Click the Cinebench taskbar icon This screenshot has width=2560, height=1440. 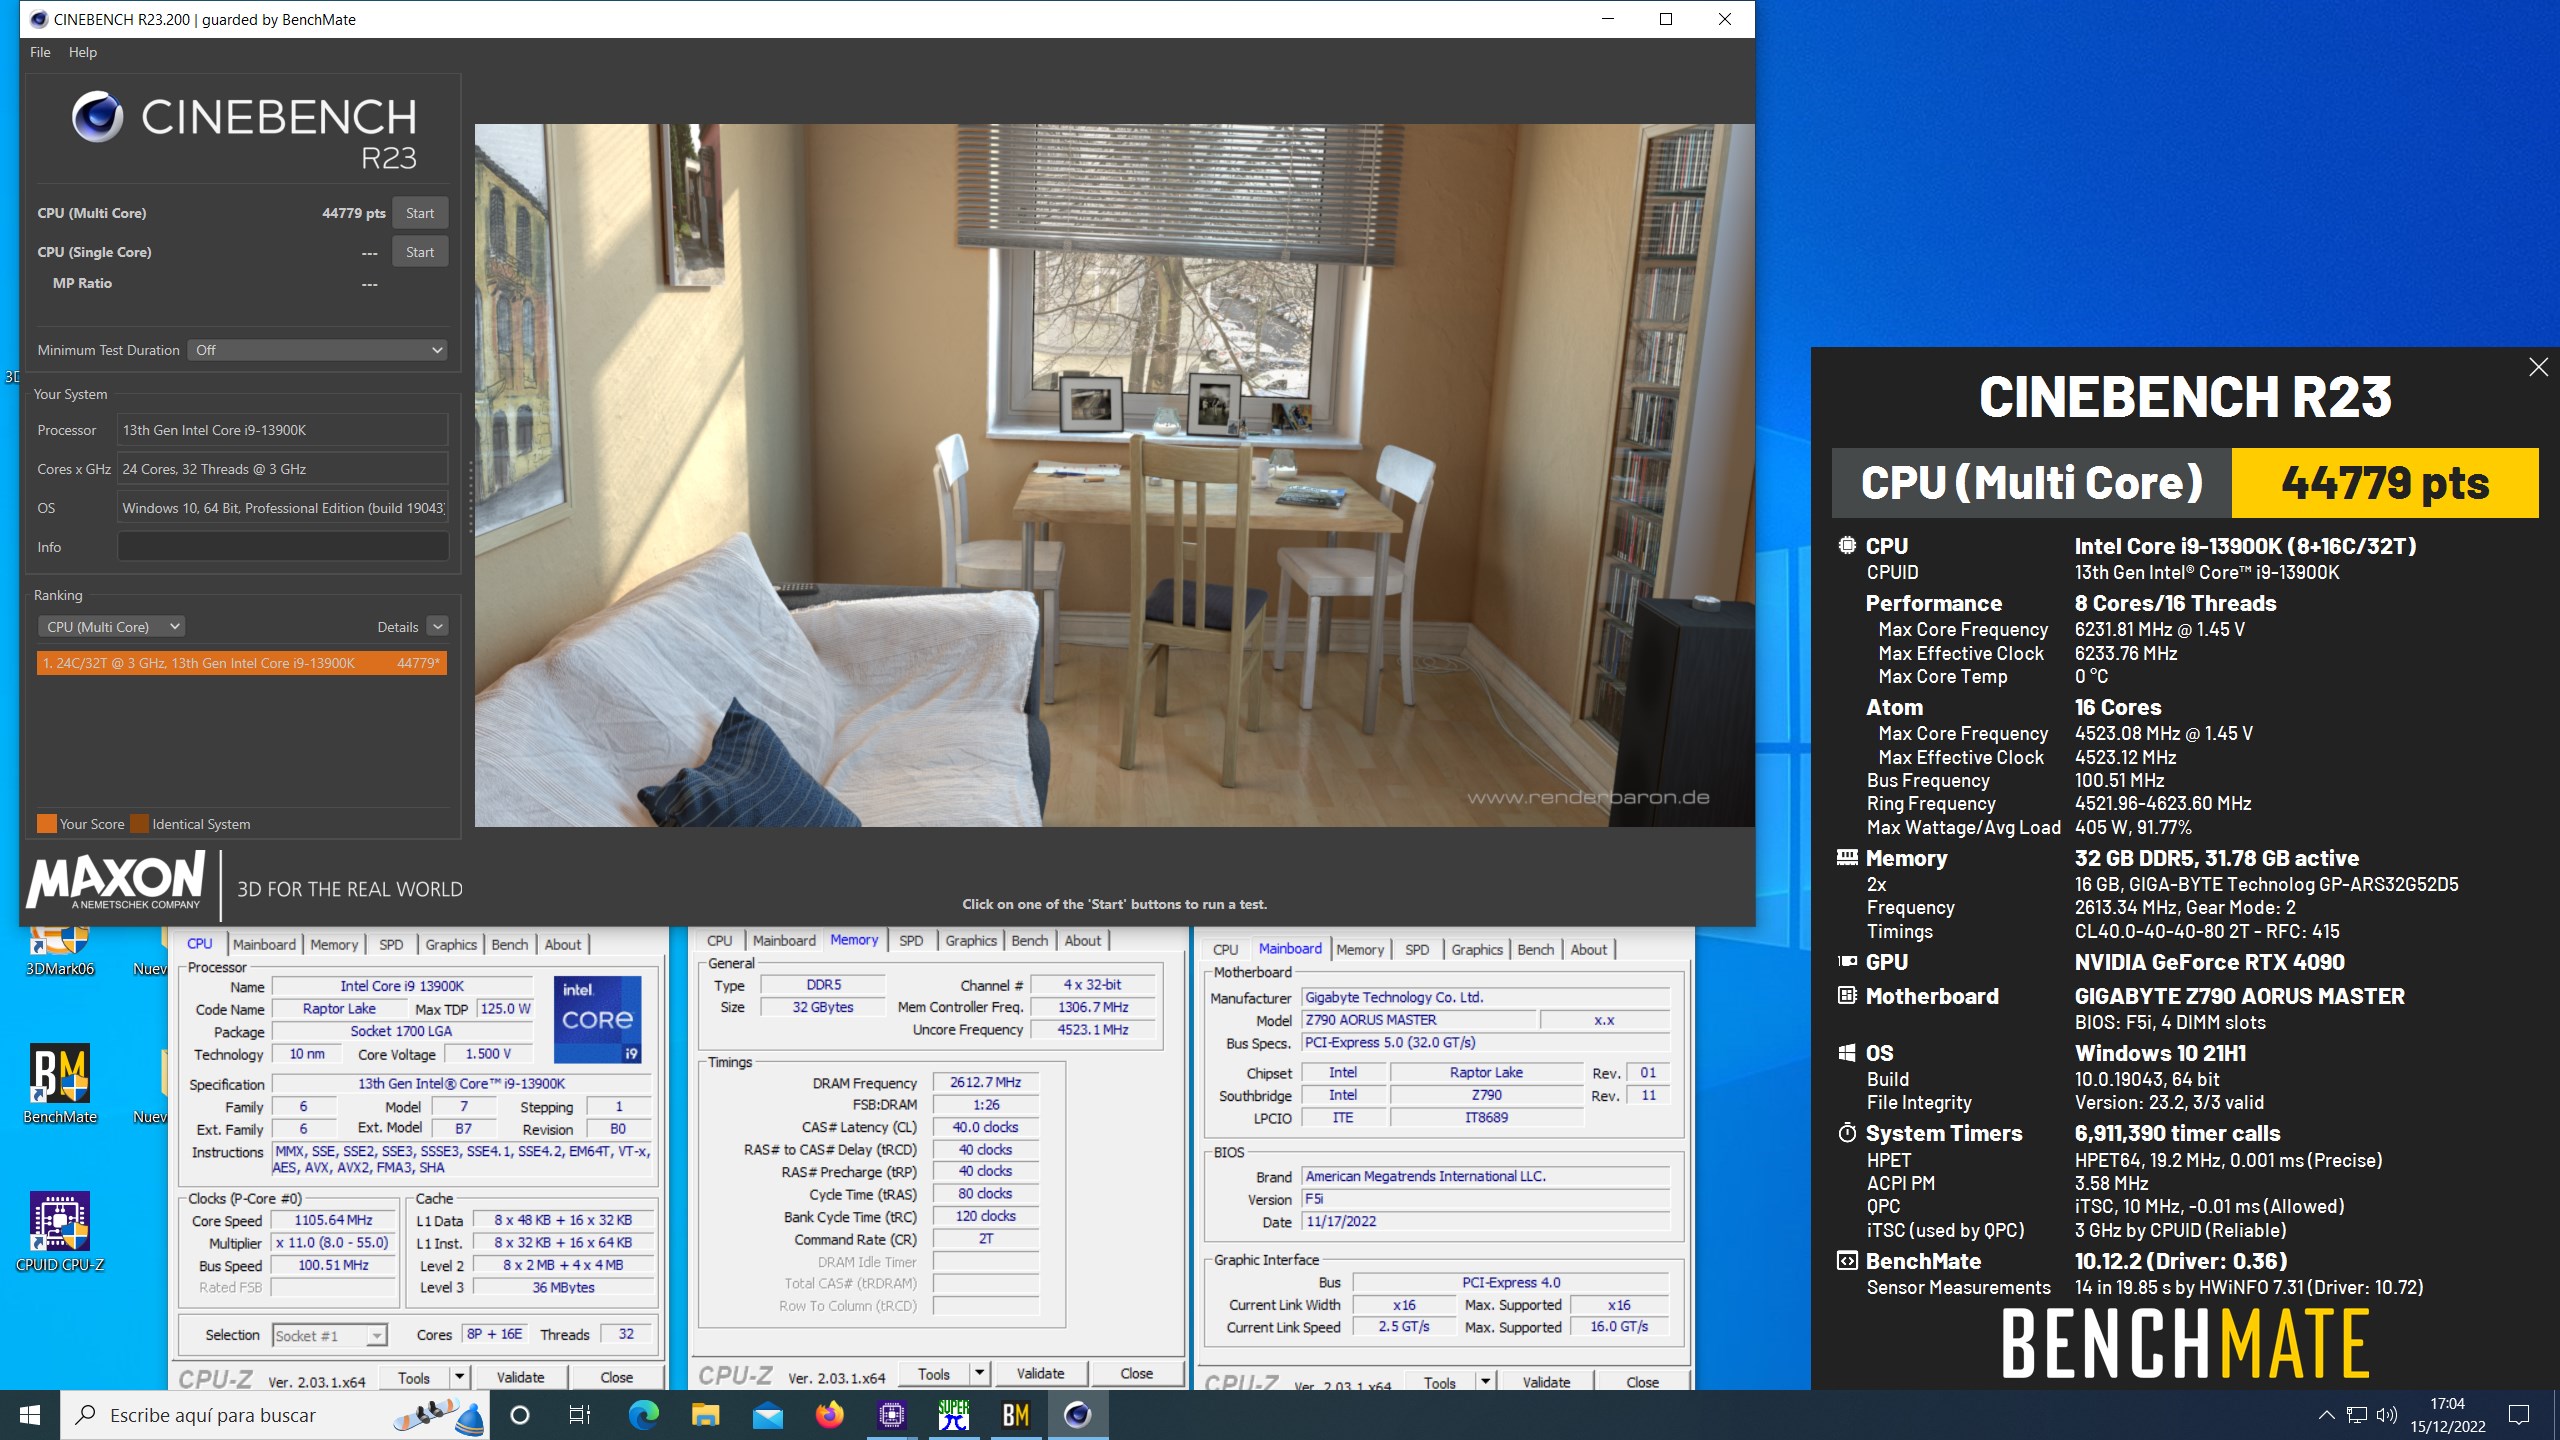(1077, 1415)
